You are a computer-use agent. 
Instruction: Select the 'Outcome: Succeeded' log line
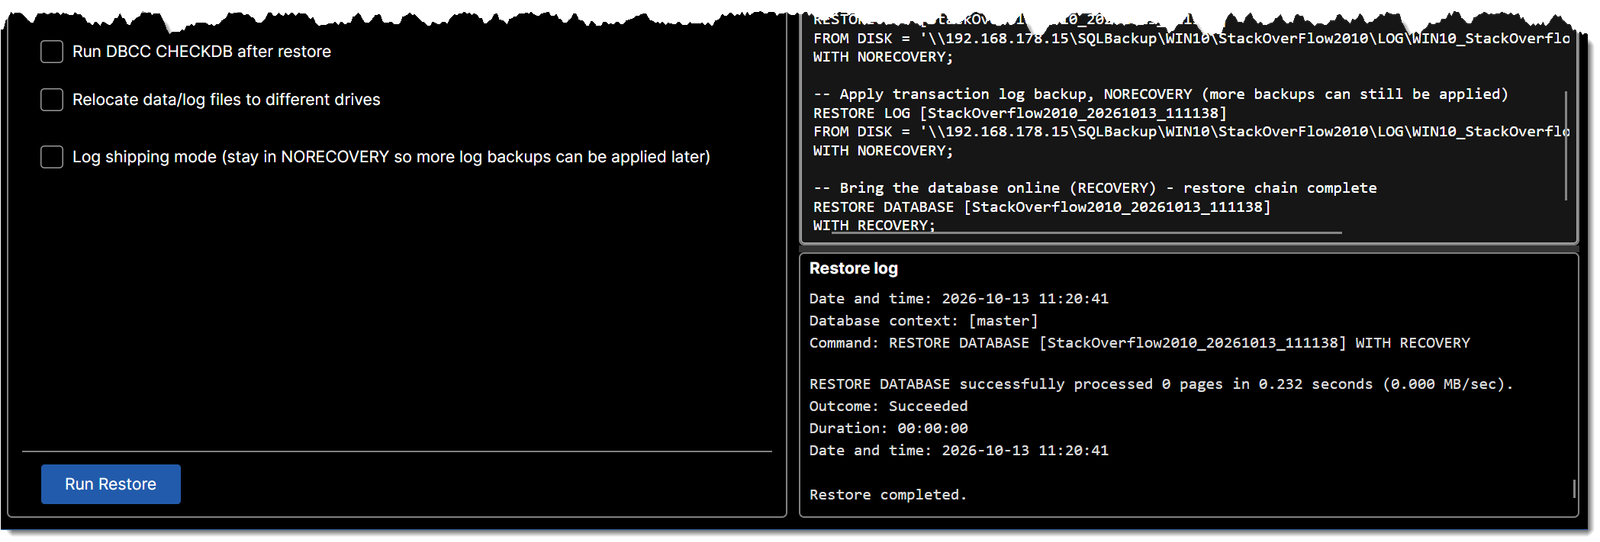click(x=888, y=406)
